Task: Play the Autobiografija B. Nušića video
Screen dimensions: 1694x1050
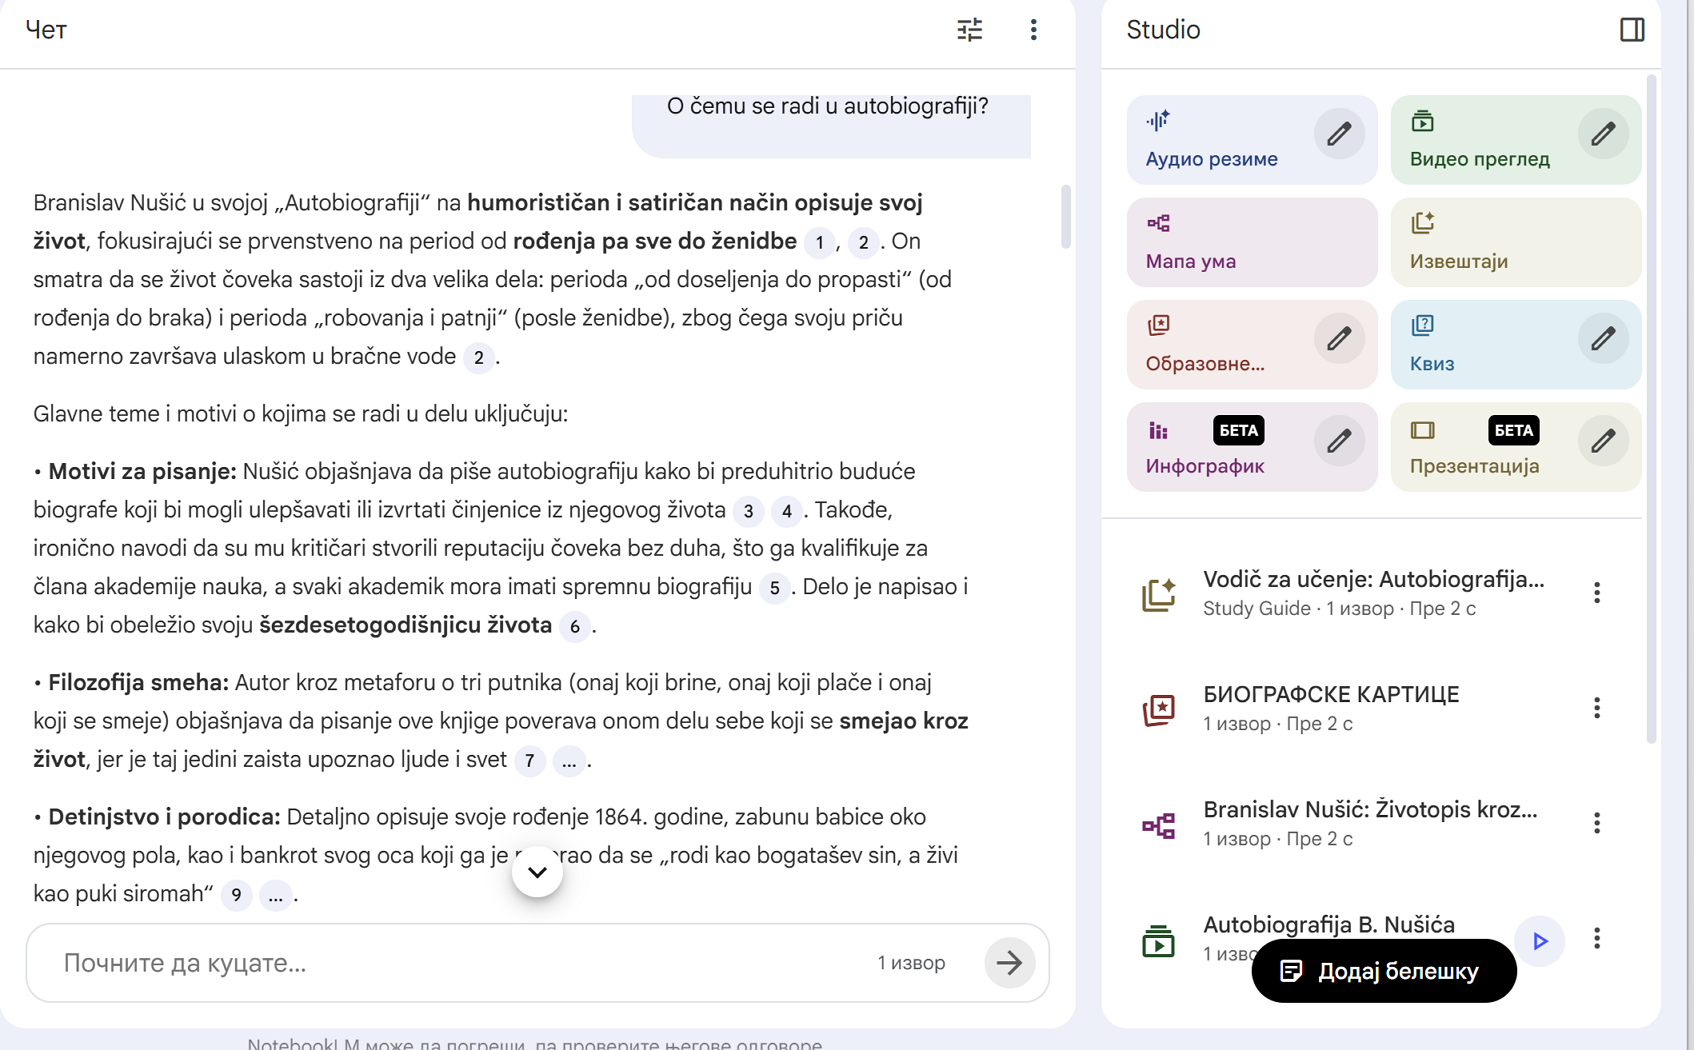Action: point(1539,940)
